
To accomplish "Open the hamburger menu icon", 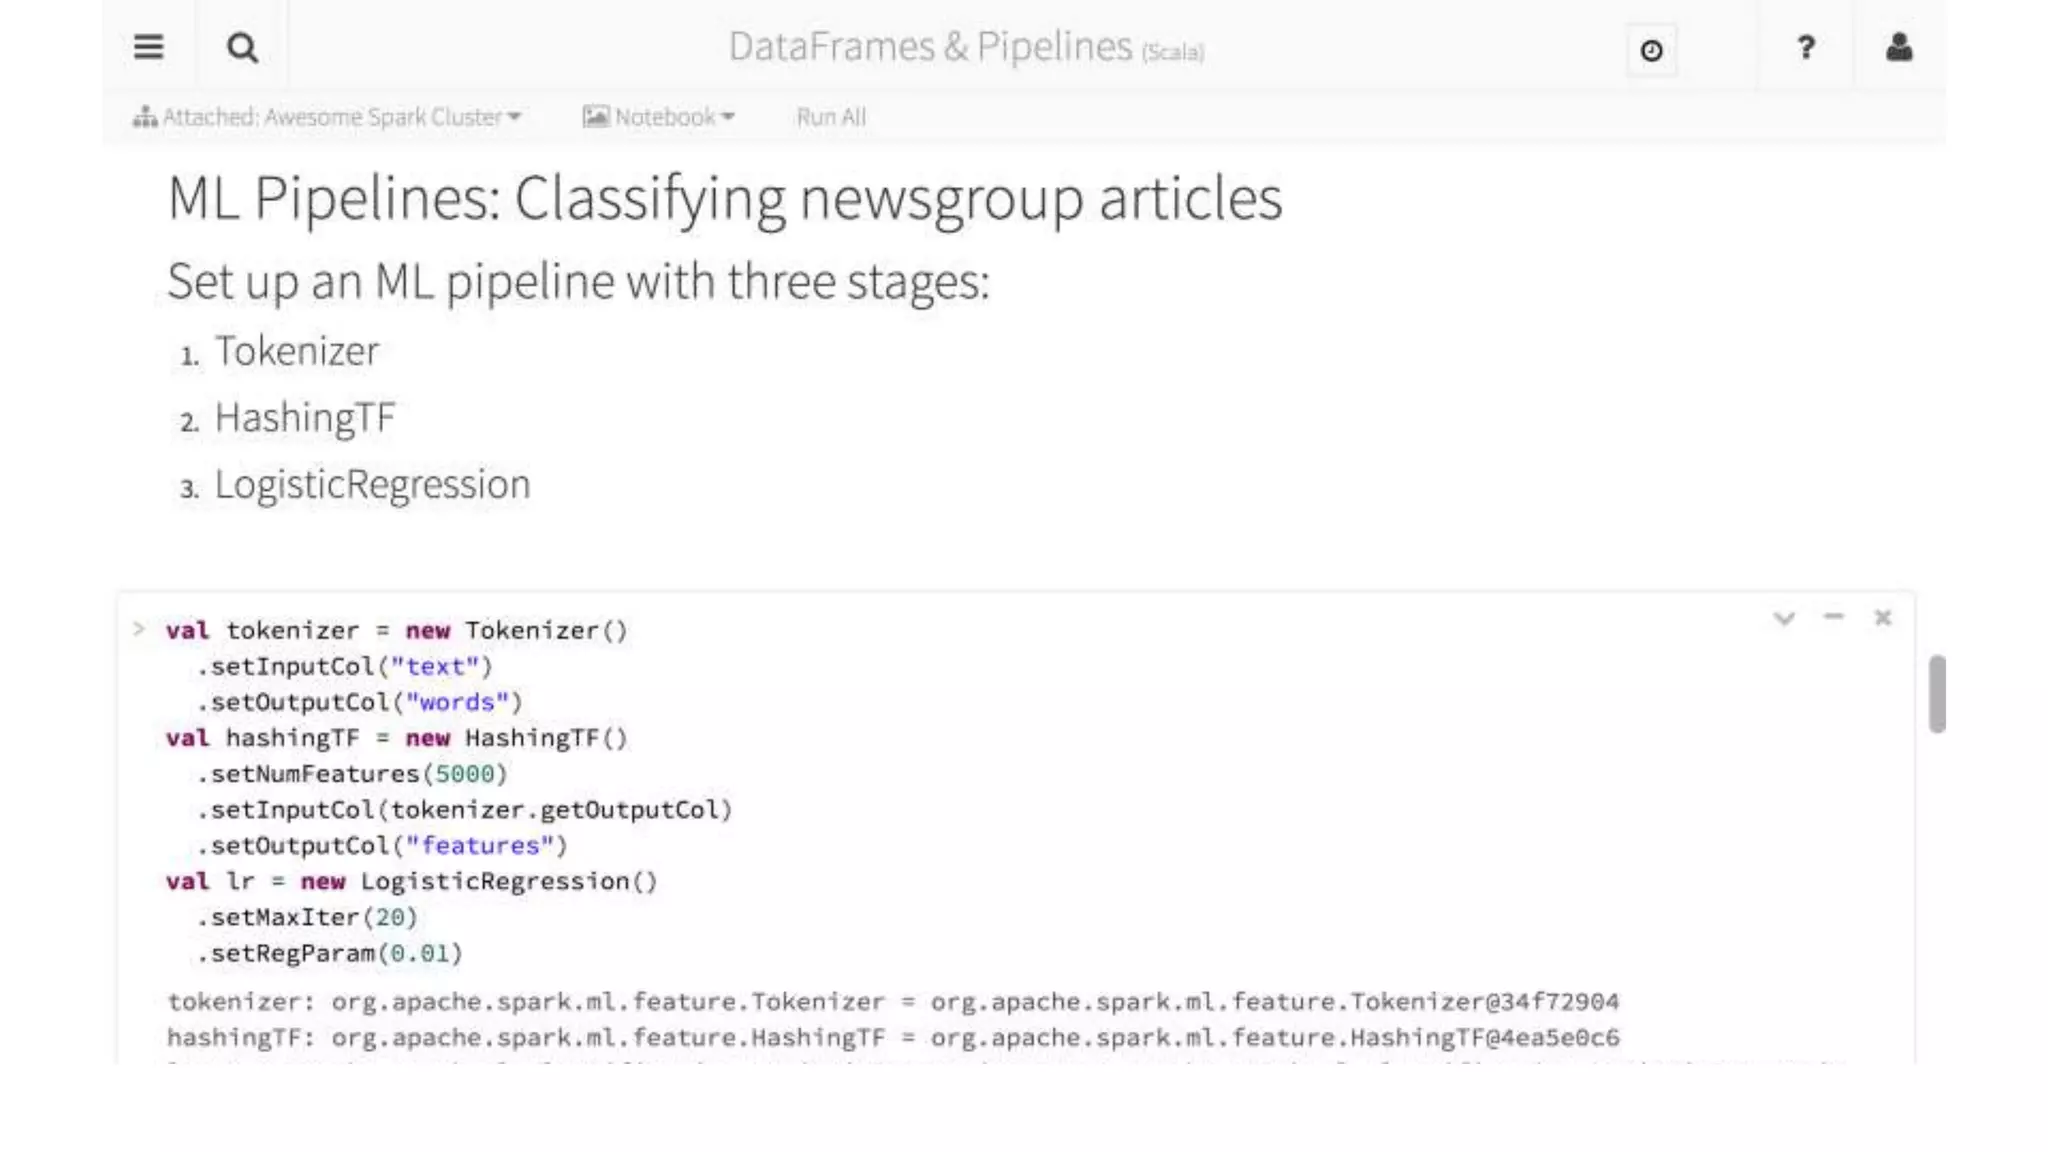I will (x=148, y=47).
